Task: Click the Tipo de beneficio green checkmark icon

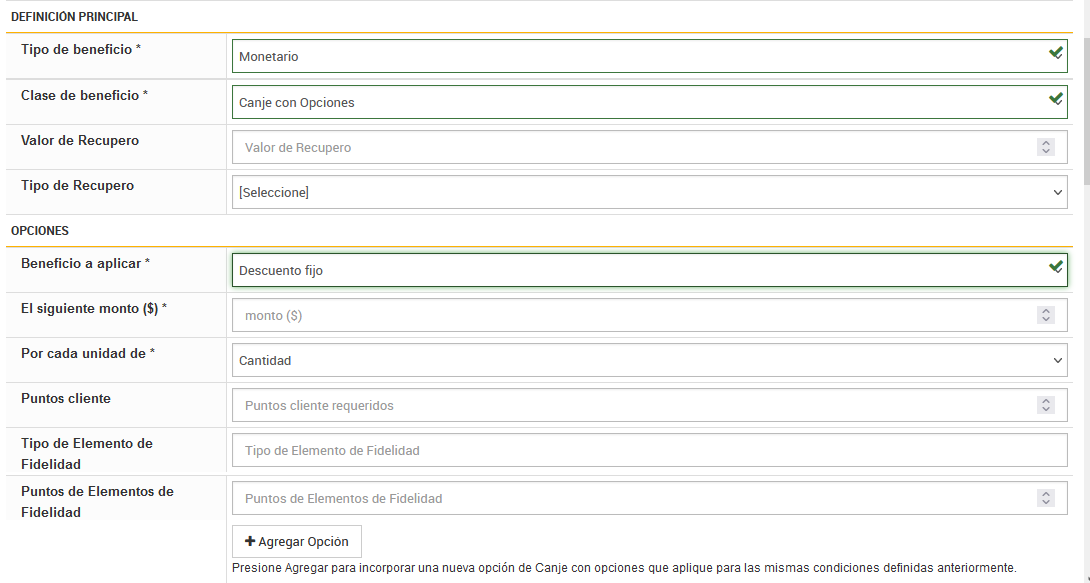Action: pyautogui.click(x=1055, y=53)
